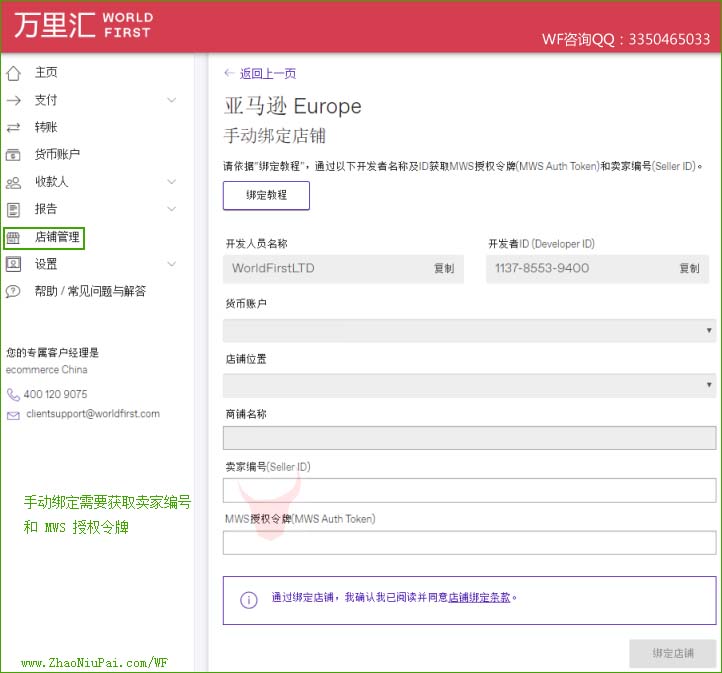Viewport: 722px width, 673px height.
Task: Click into the MWS Auth Token field
Action: tap(469, 543)
